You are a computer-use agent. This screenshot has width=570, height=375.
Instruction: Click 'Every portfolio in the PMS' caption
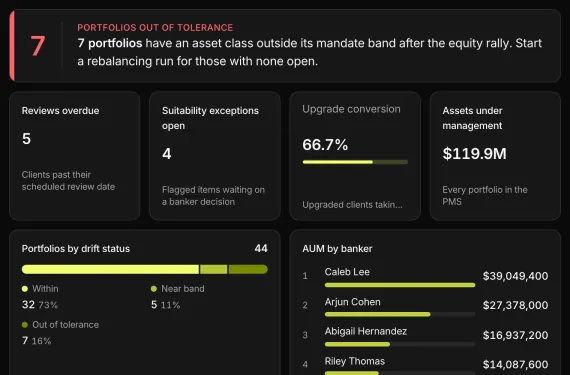485,195
